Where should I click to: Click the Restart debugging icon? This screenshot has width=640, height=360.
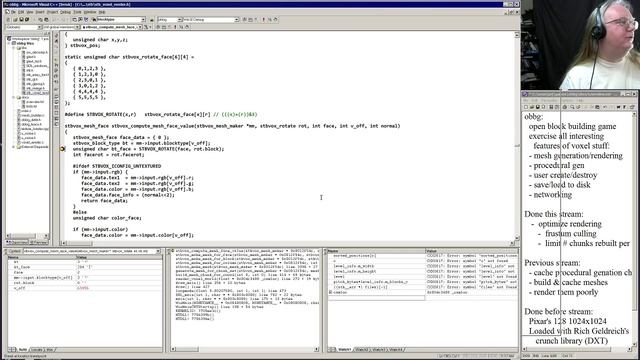56,36
